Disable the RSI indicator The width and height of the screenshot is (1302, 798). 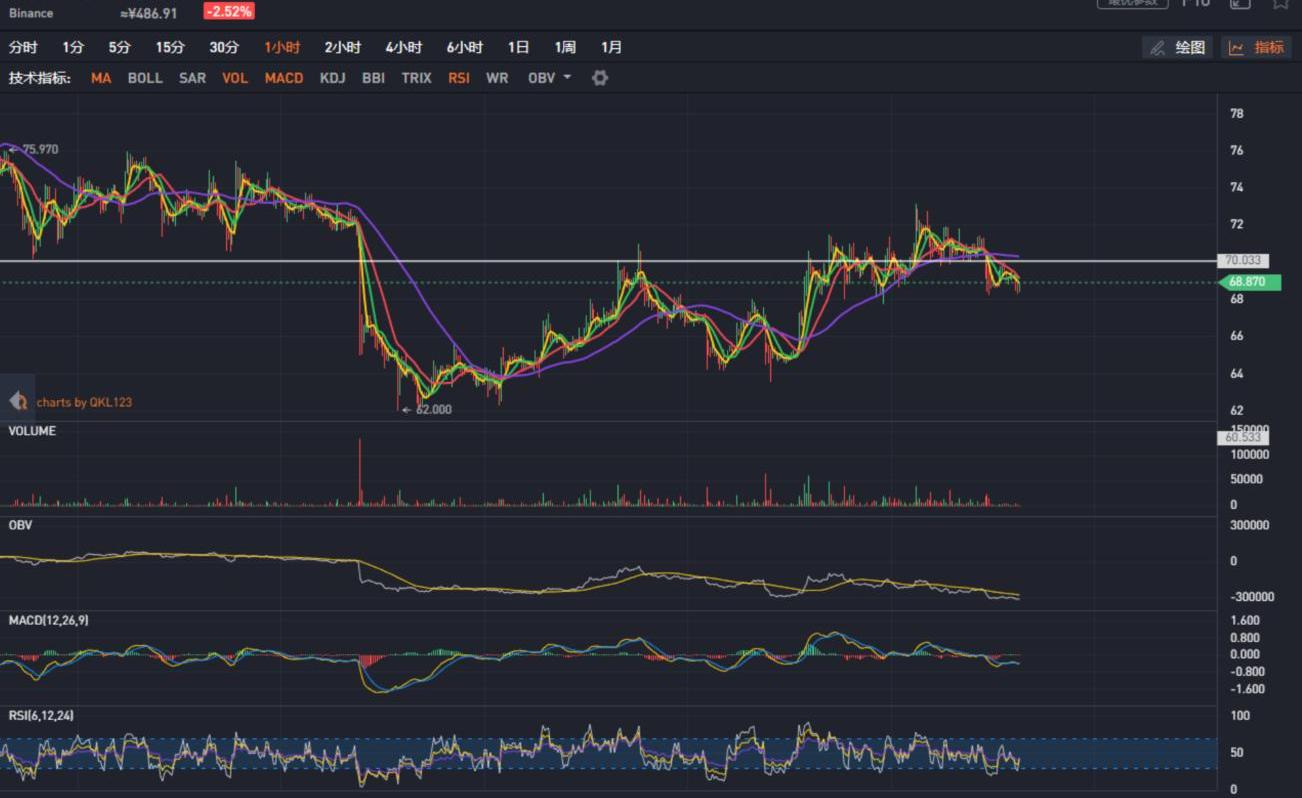pyautogui.click(x=459, y=78)
